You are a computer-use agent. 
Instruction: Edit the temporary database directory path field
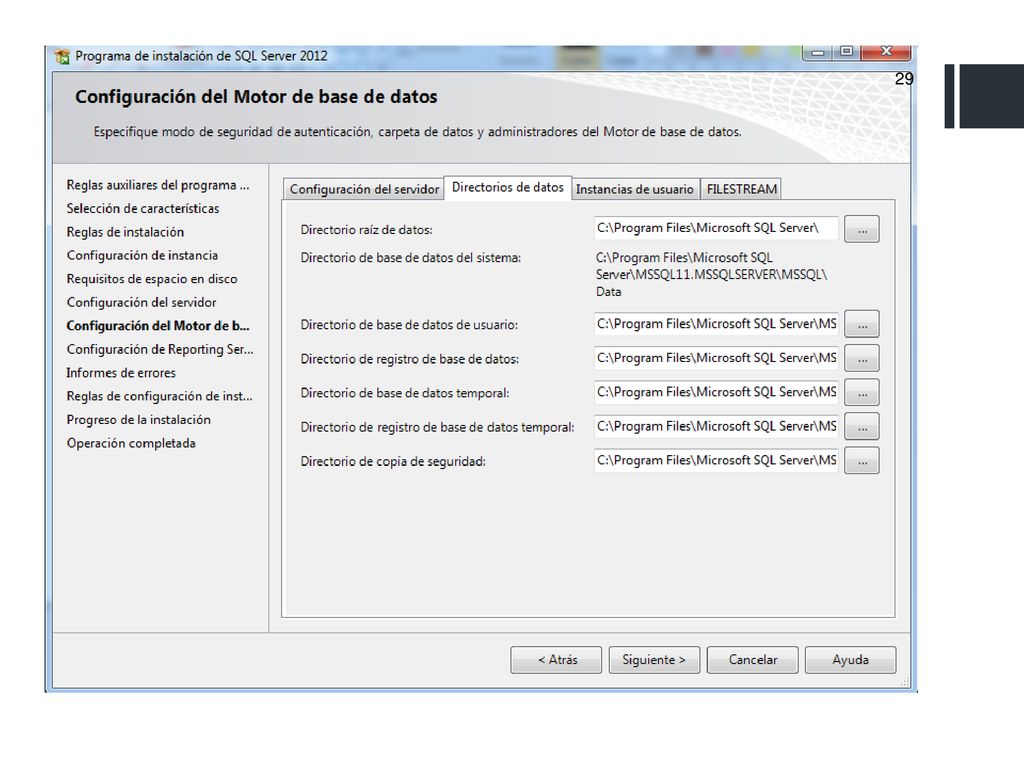pyautogui.click(x=716, y=392)
